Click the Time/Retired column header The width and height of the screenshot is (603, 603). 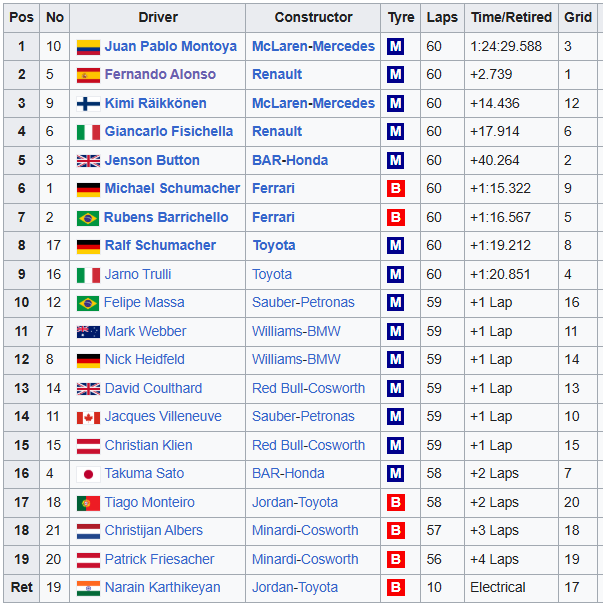511,17
